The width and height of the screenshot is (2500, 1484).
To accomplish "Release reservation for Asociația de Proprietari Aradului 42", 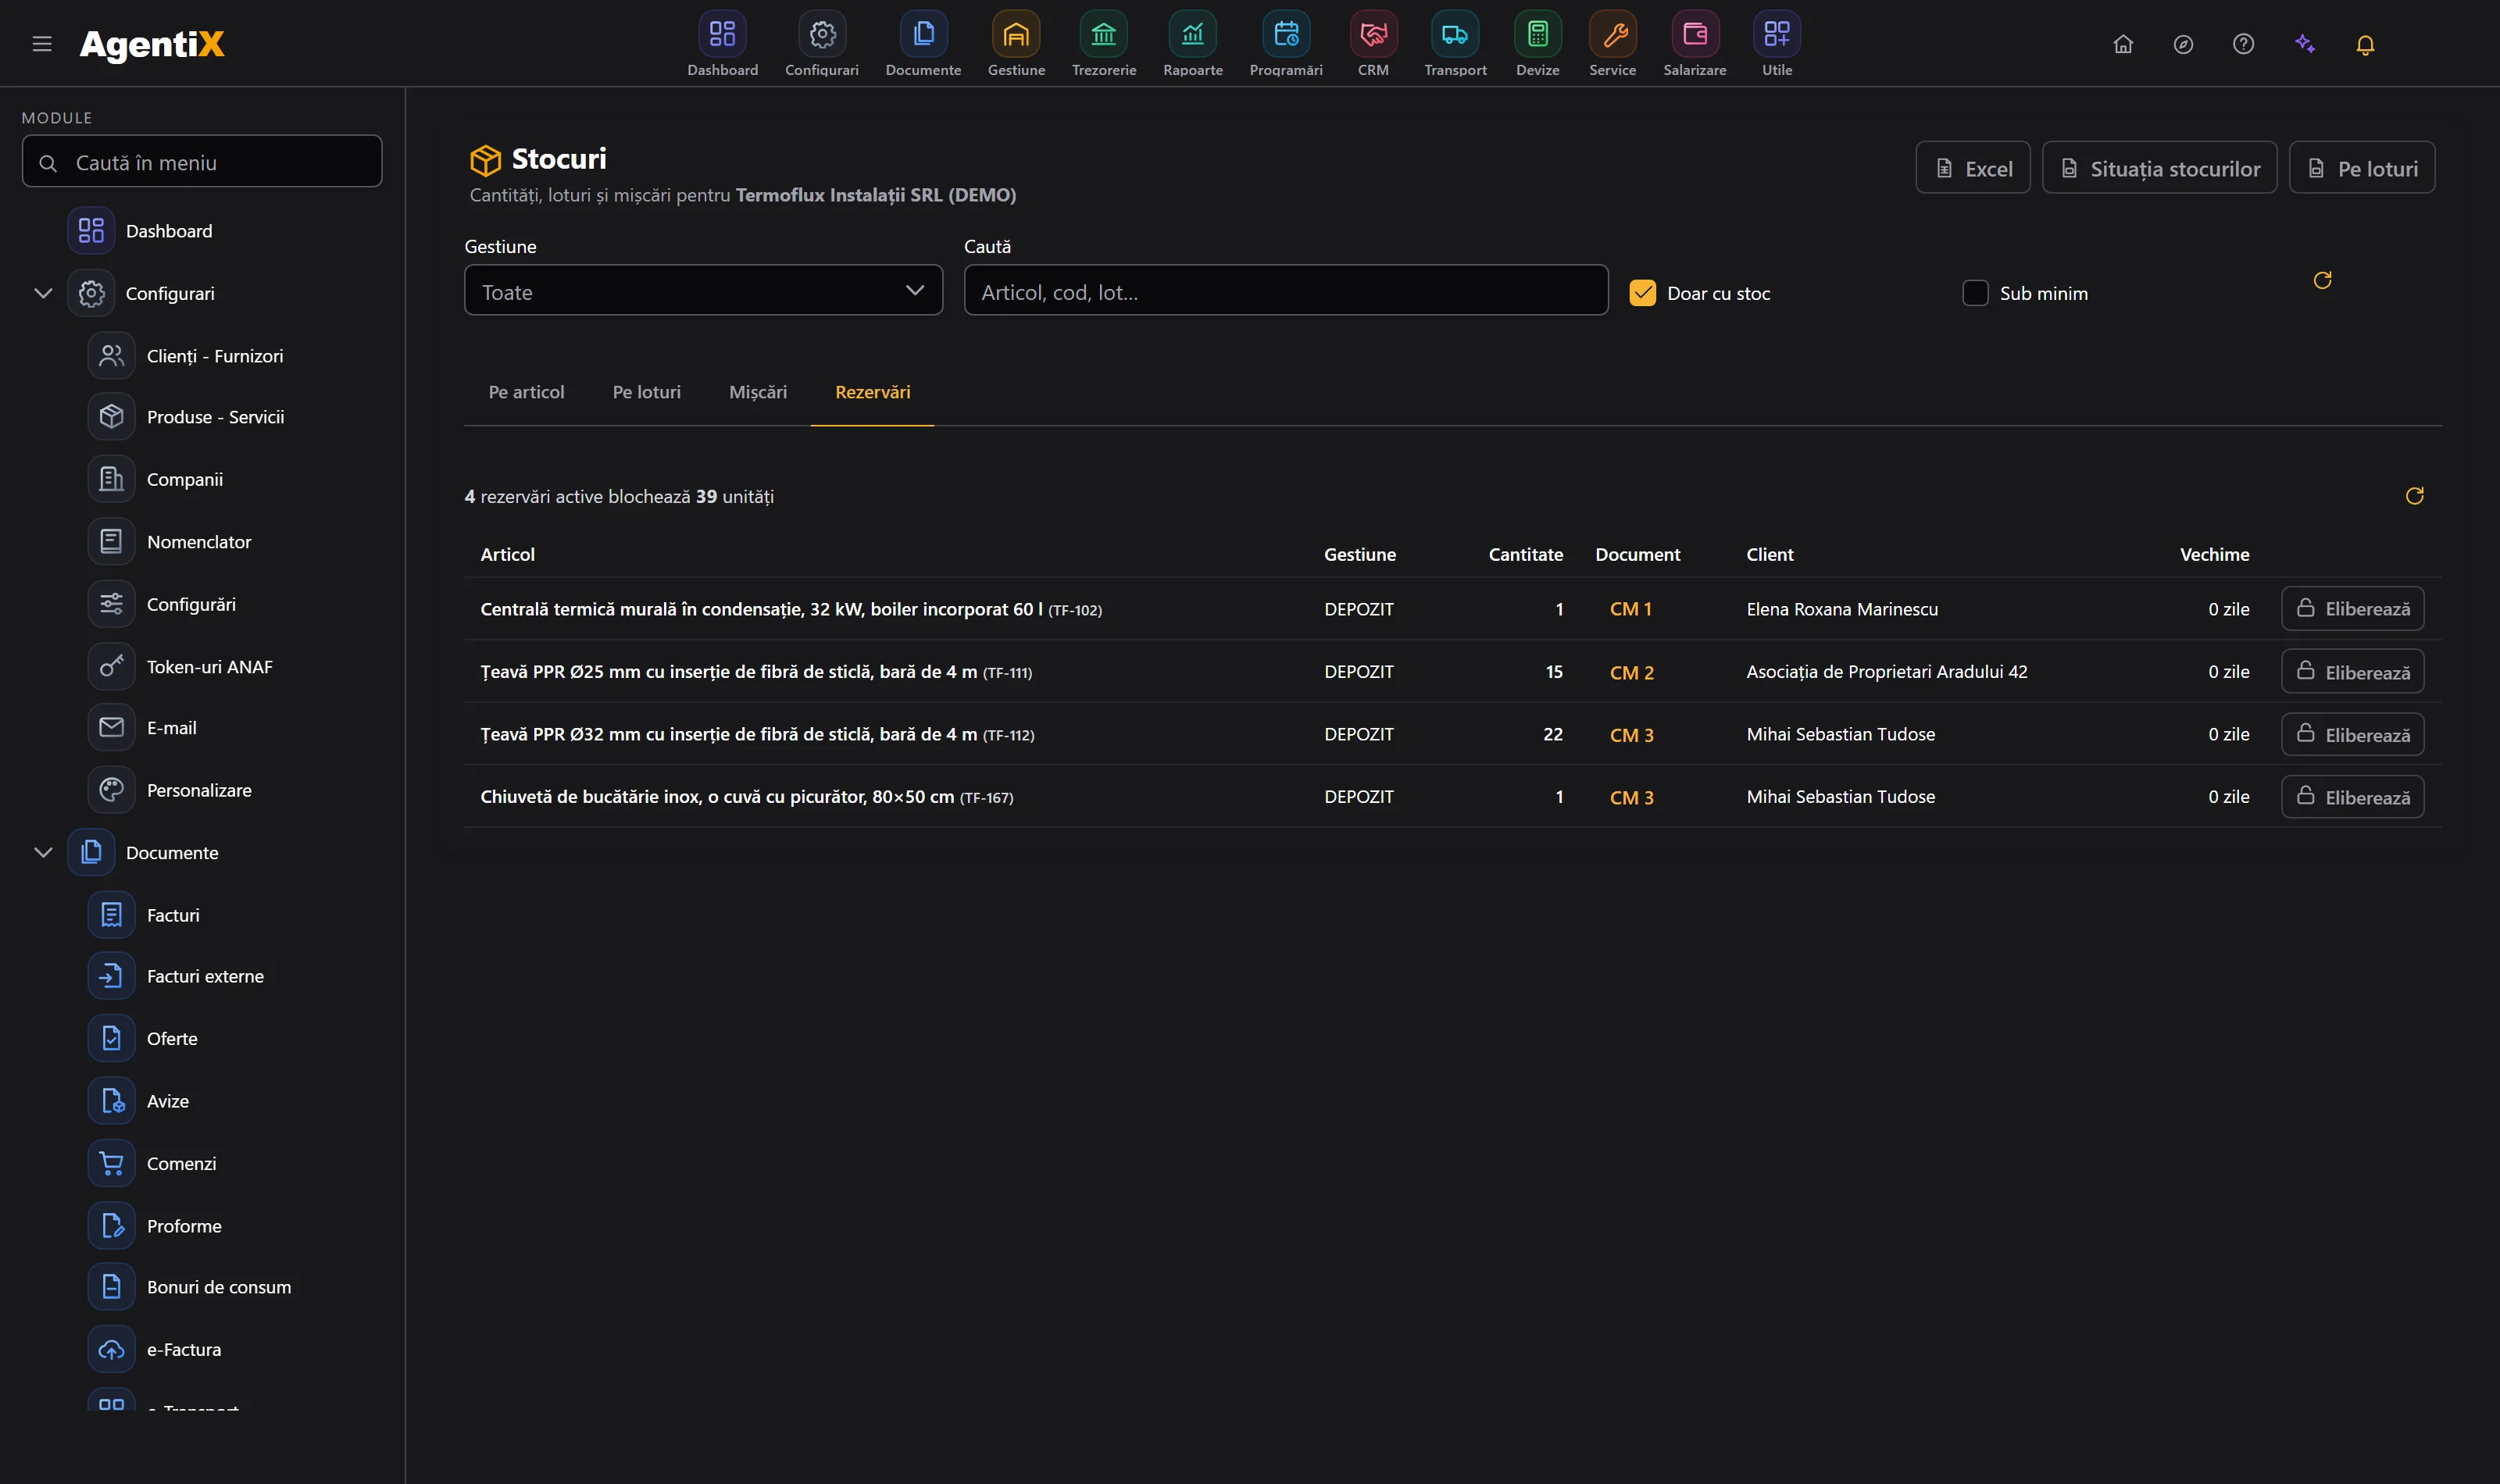I will tap(2352, 671).
